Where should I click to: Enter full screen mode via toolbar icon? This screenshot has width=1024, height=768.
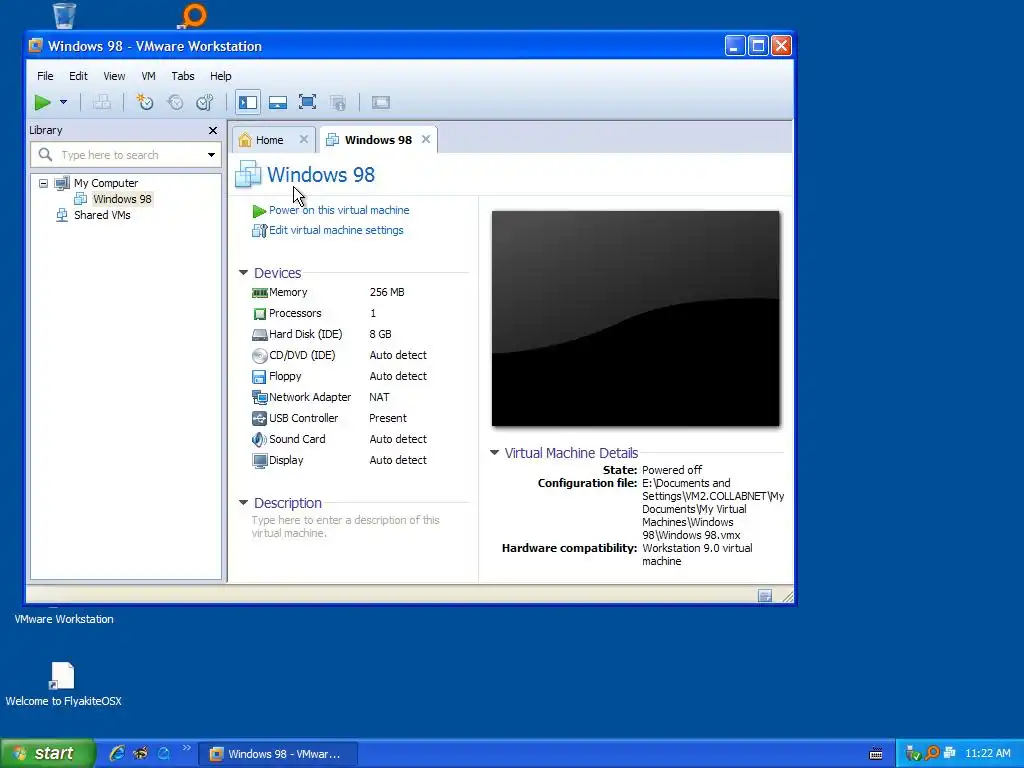pos(308,103)
